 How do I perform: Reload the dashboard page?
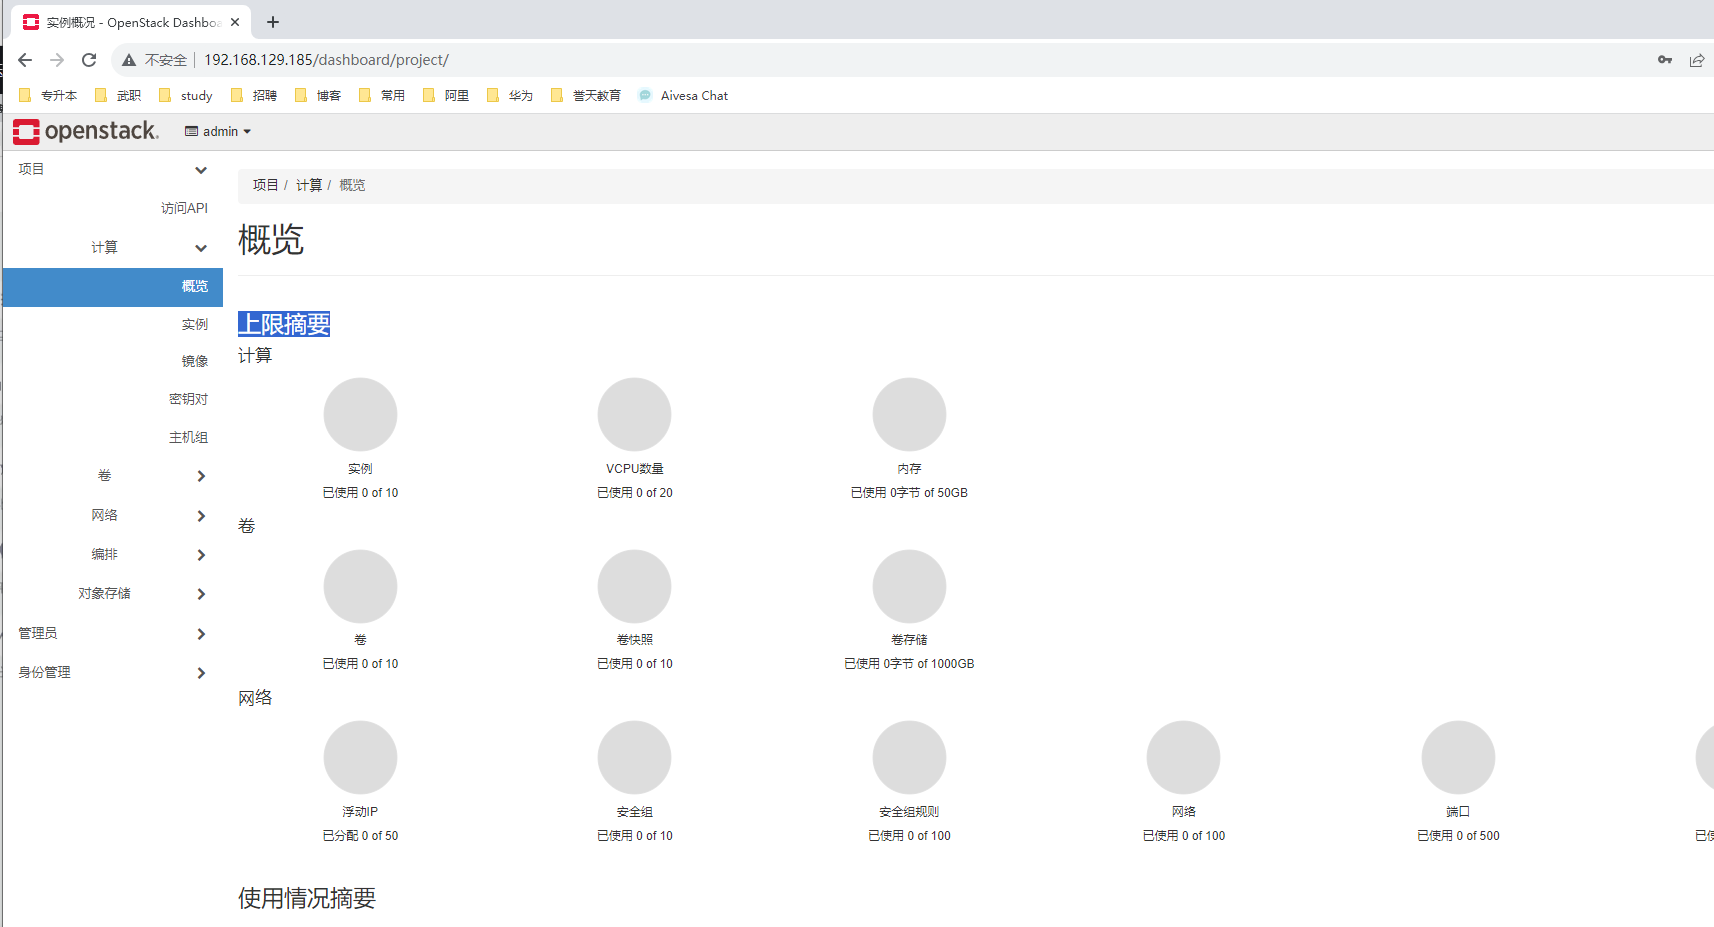coord(89,60)
